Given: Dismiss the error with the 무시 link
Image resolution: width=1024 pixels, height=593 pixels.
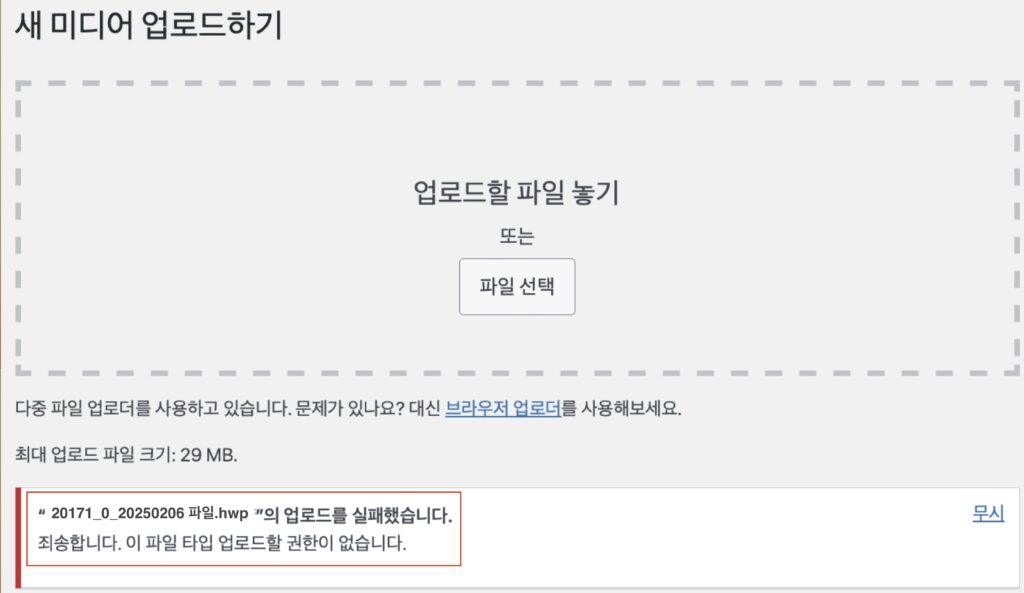Looking at the screenshot, I should click(988, 514).
